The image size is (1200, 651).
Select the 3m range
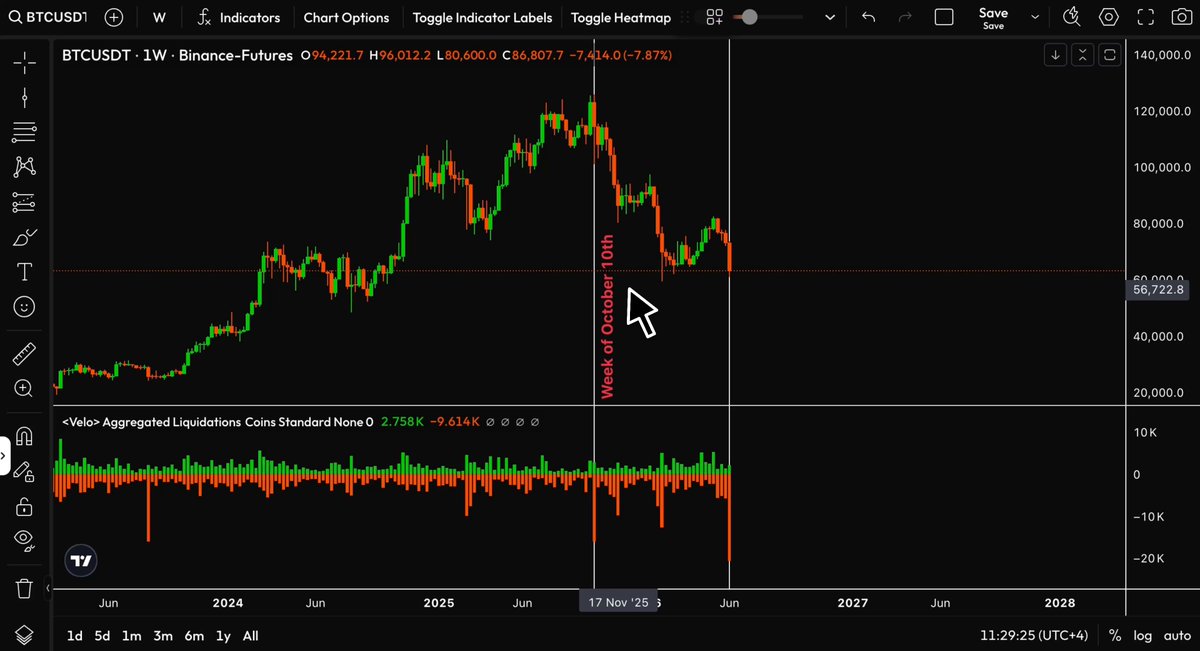[163, 636]
